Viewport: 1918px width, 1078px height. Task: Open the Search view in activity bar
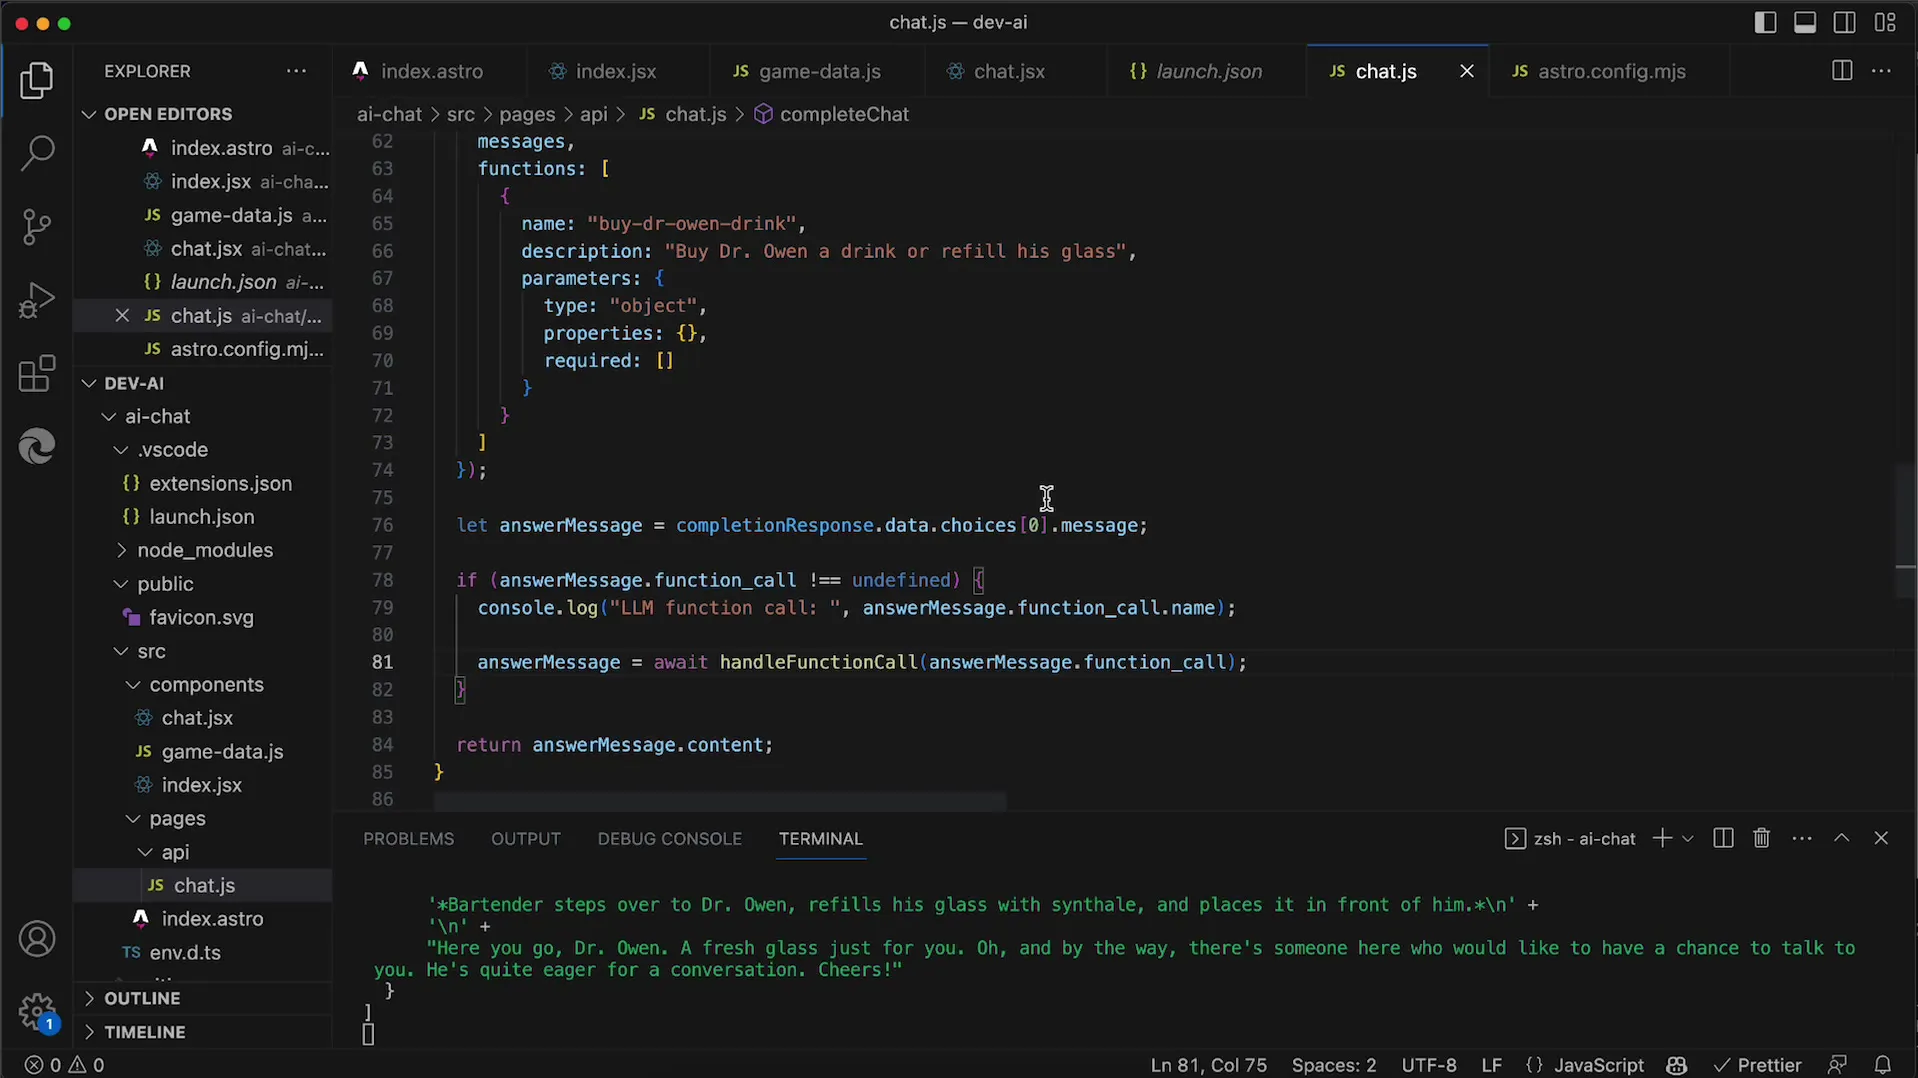click(x=37, y=153)
